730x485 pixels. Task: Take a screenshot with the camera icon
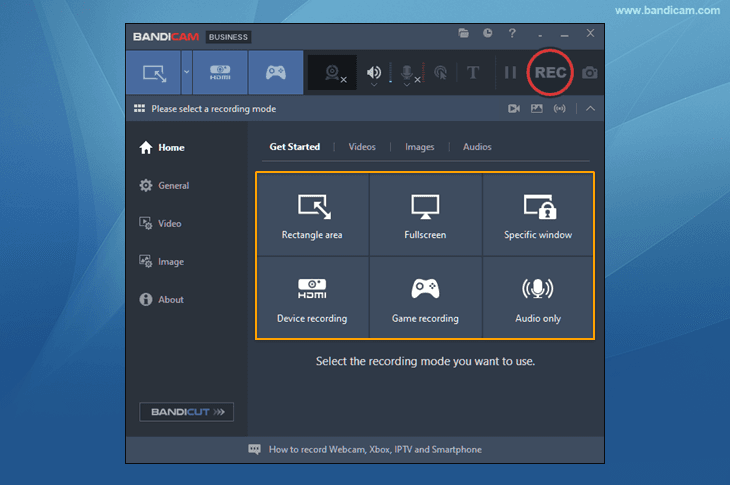(x=590, y=73)
